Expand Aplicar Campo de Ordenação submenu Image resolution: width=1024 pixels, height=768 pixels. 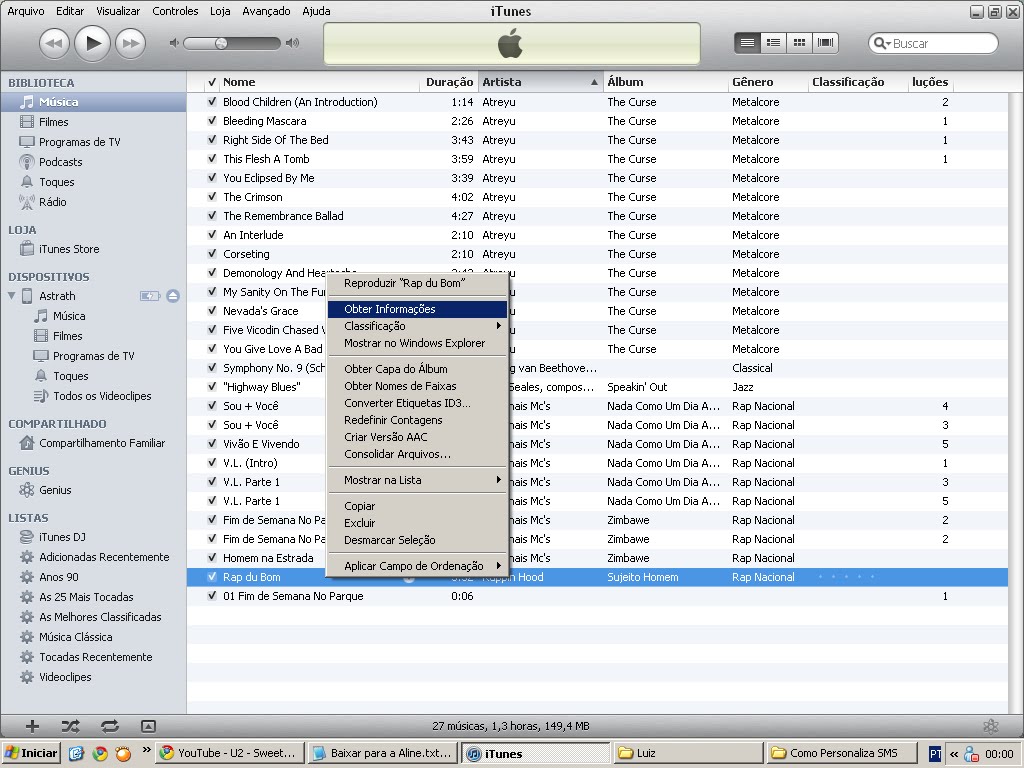coord(417,566)
